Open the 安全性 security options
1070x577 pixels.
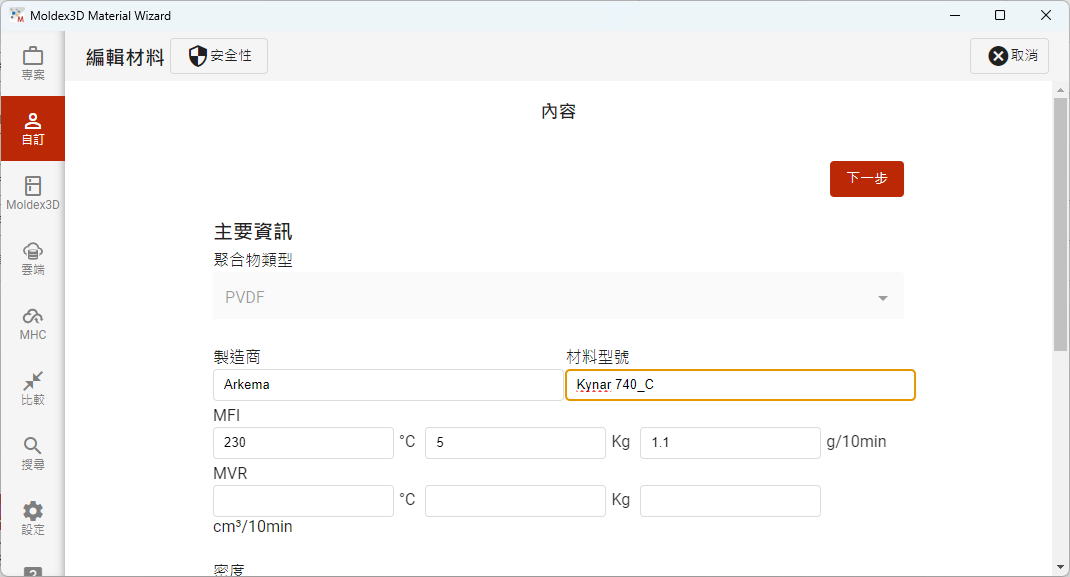click(219, 56)
